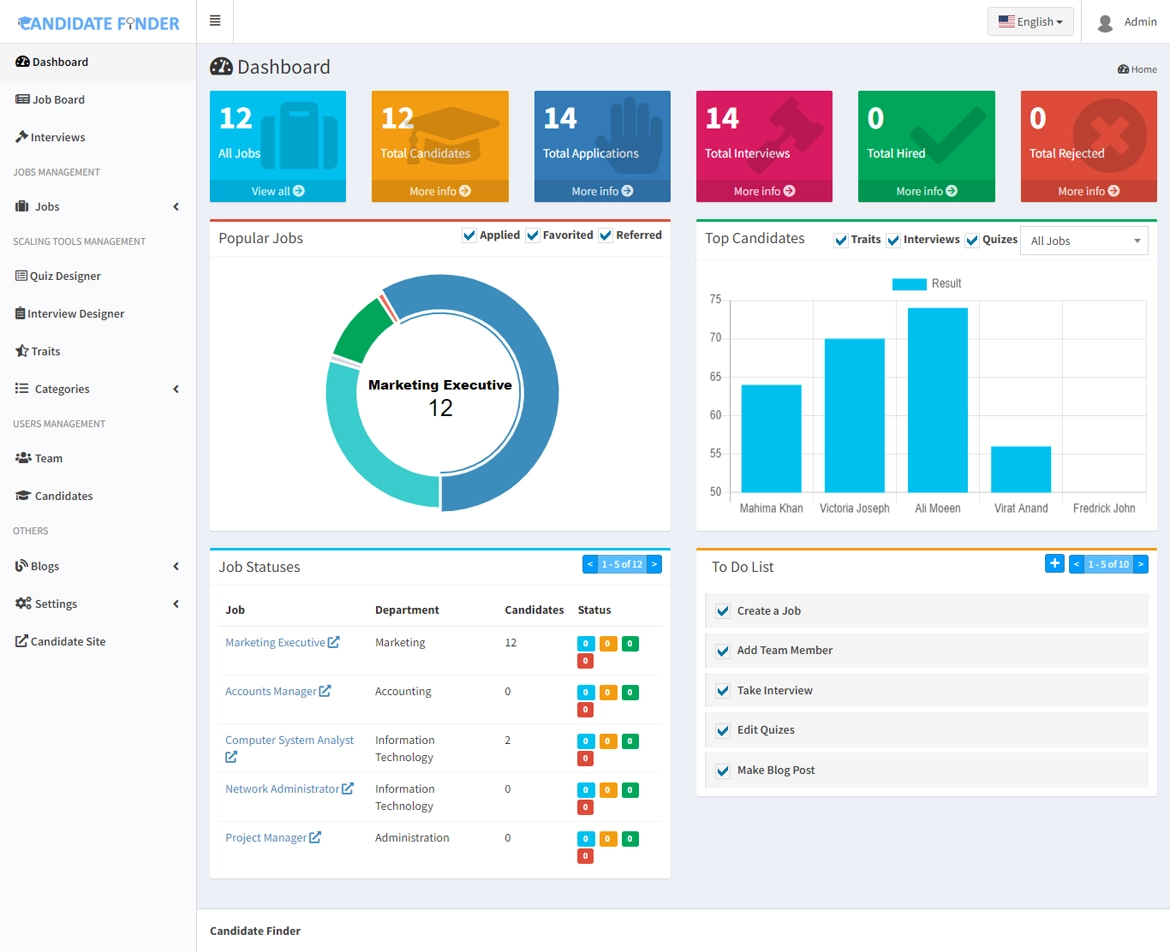The width and height of the screenshot is (1170, 952).
Task: Open Quiz Designer in the sidebar
Action: click(65, 276)
